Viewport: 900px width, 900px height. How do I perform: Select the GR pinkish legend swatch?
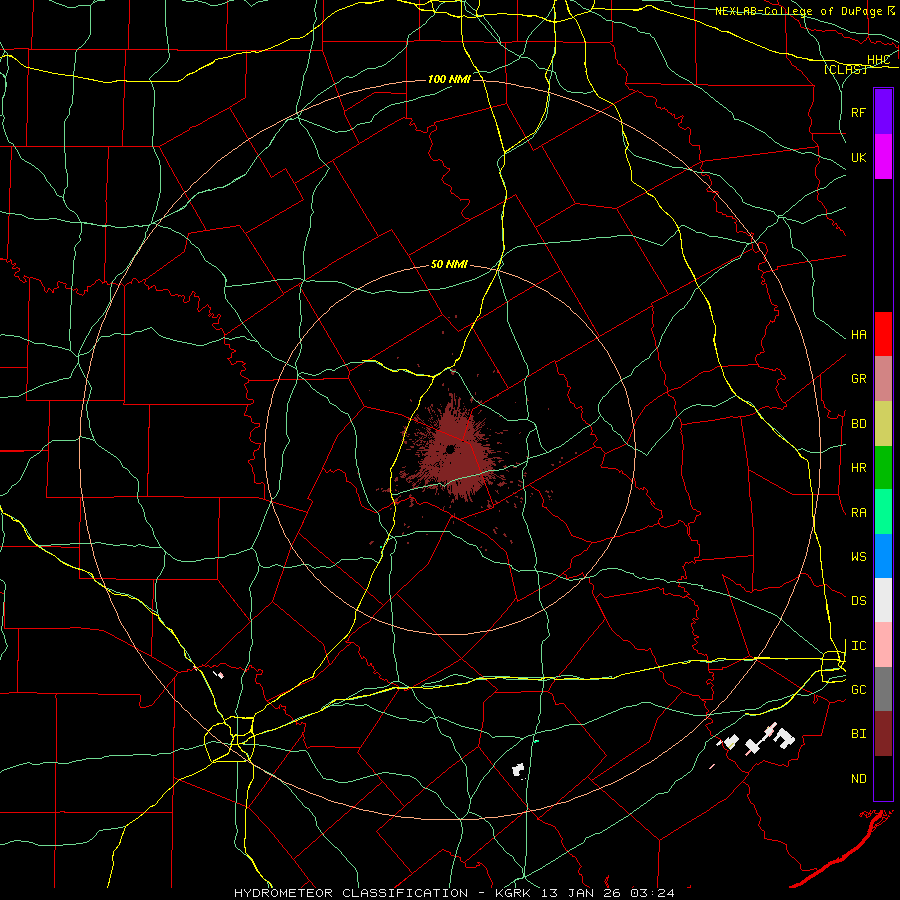coord(883,379)
